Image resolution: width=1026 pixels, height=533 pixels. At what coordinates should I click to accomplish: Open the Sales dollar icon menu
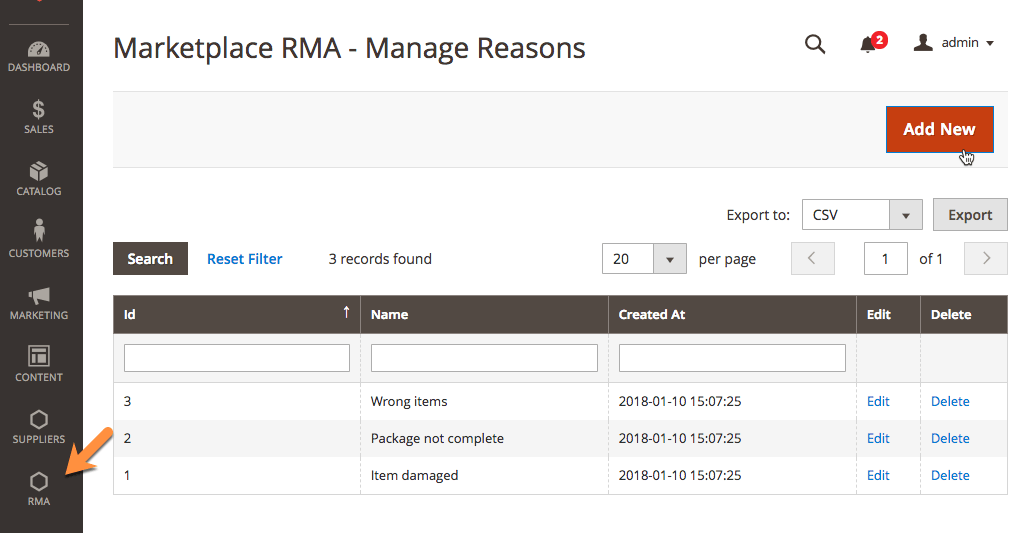pyautogui.click(x=39, y=117)
